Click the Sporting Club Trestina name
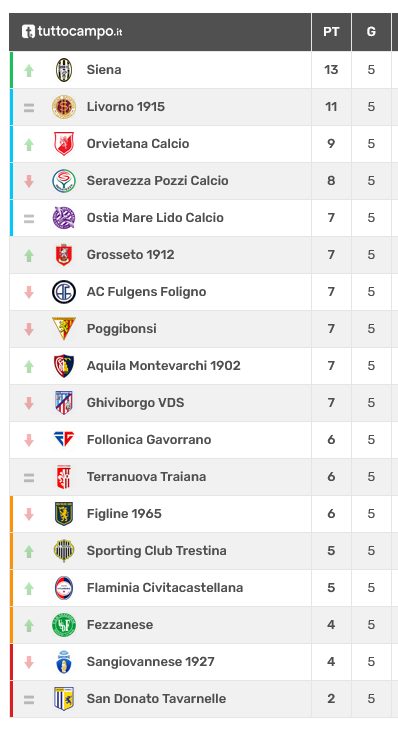The image size is (398, 729). click(157, 550)
